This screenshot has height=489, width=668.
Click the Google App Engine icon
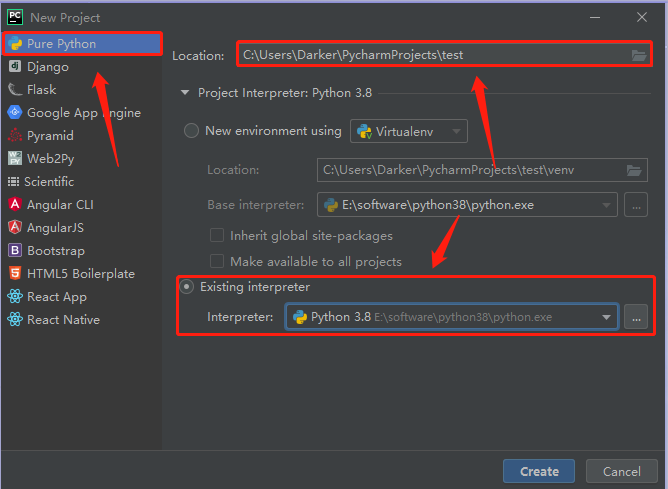15,112
